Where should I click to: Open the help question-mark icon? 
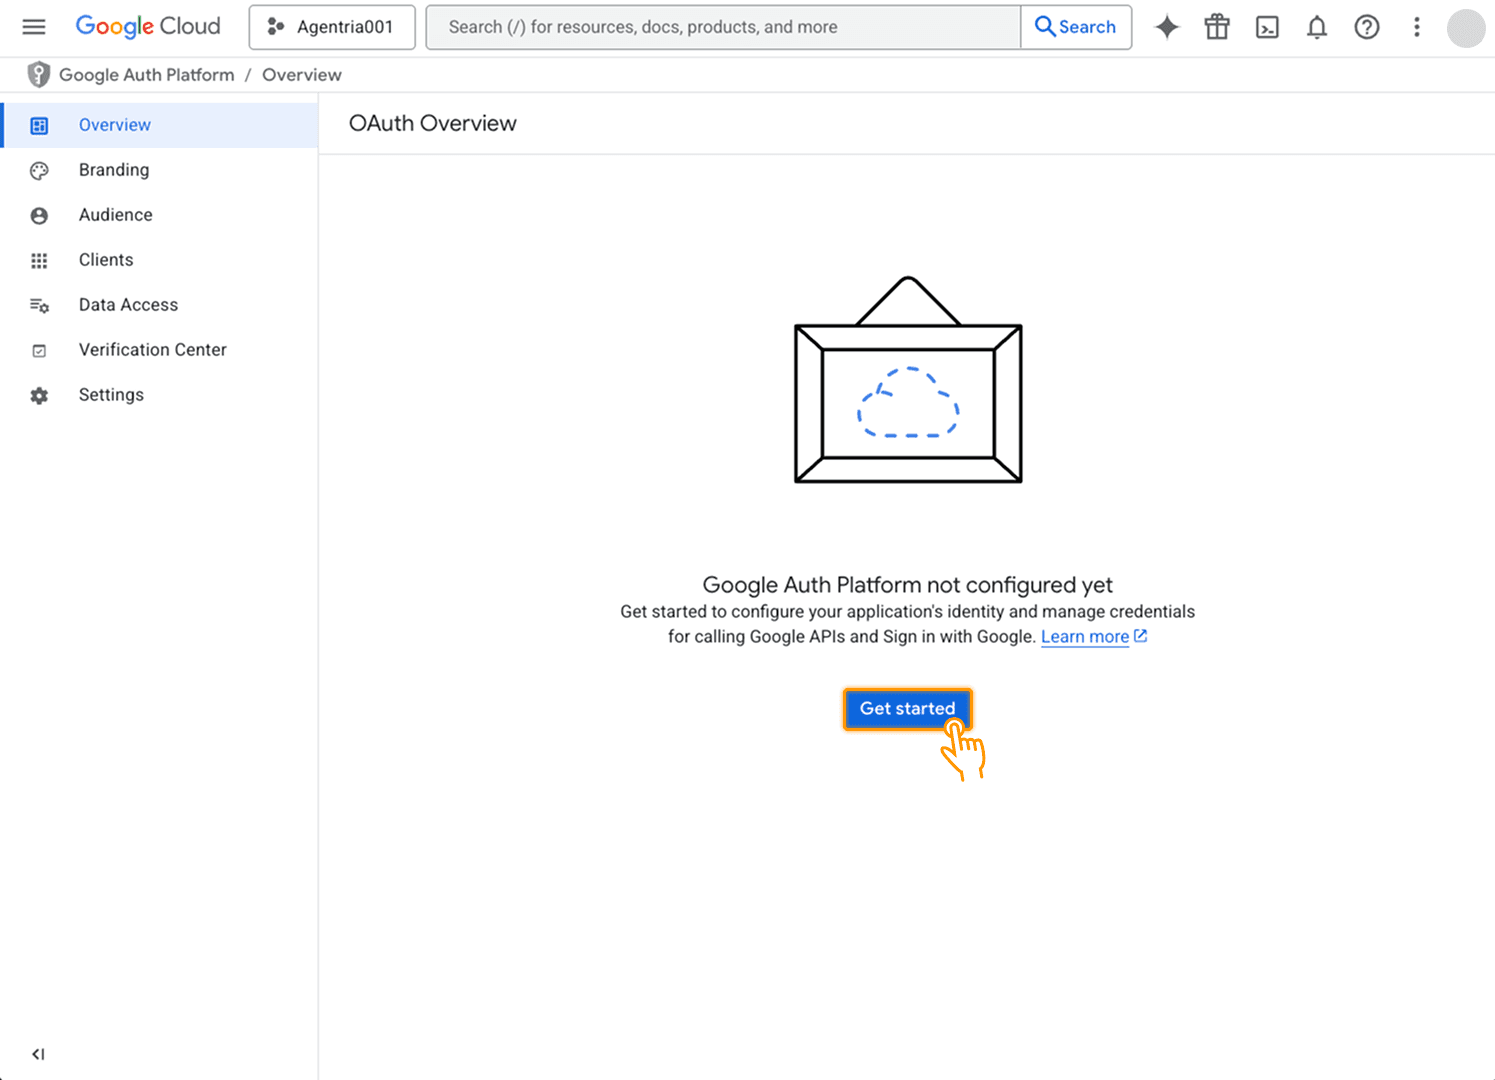pyautogui.click(x=1367, y=27)
